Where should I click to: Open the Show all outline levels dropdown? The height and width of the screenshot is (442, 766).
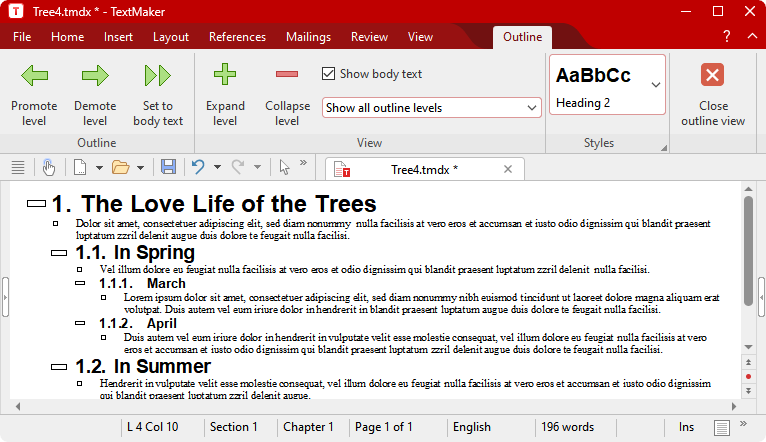click(x=431, y=107)
